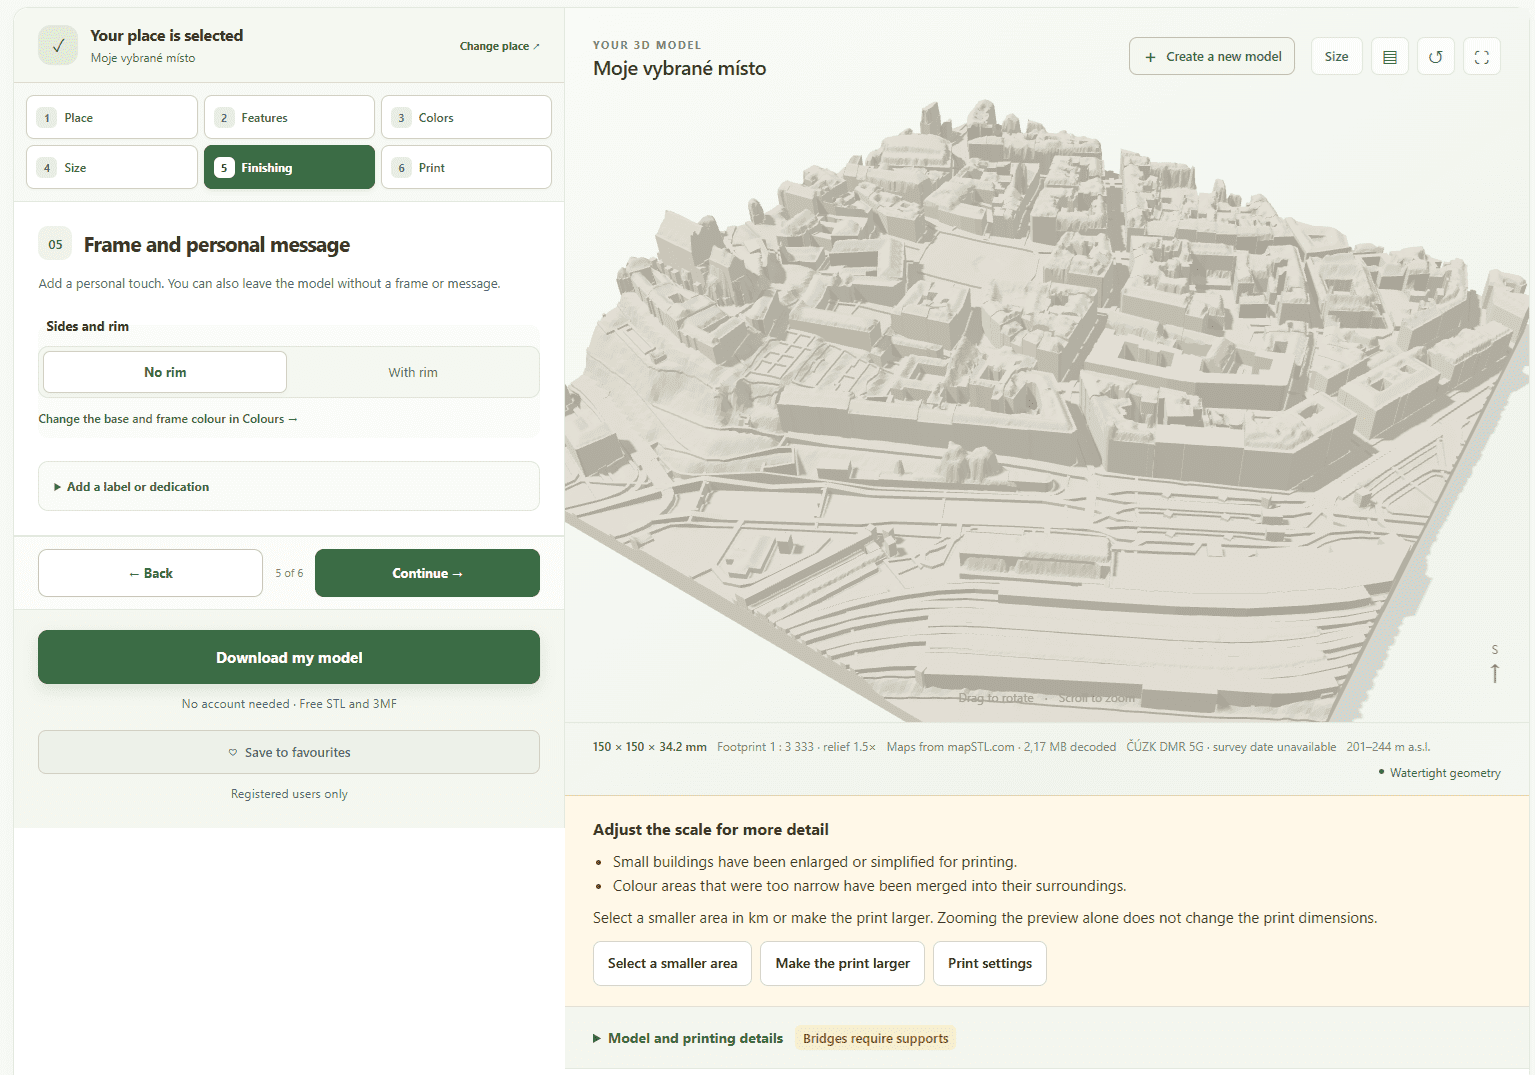
Task: Click 'Create a new model'
Action: tap(1212, 57)
